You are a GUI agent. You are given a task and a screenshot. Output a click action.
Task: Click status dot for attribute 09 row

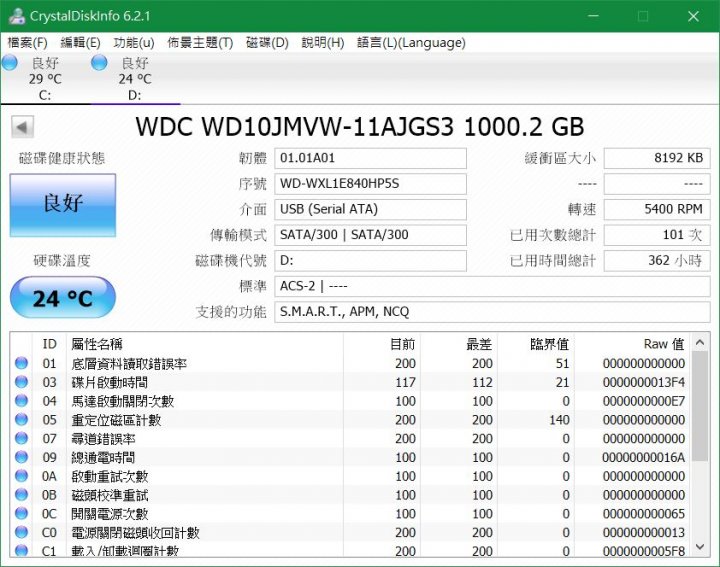coord(21,457)
